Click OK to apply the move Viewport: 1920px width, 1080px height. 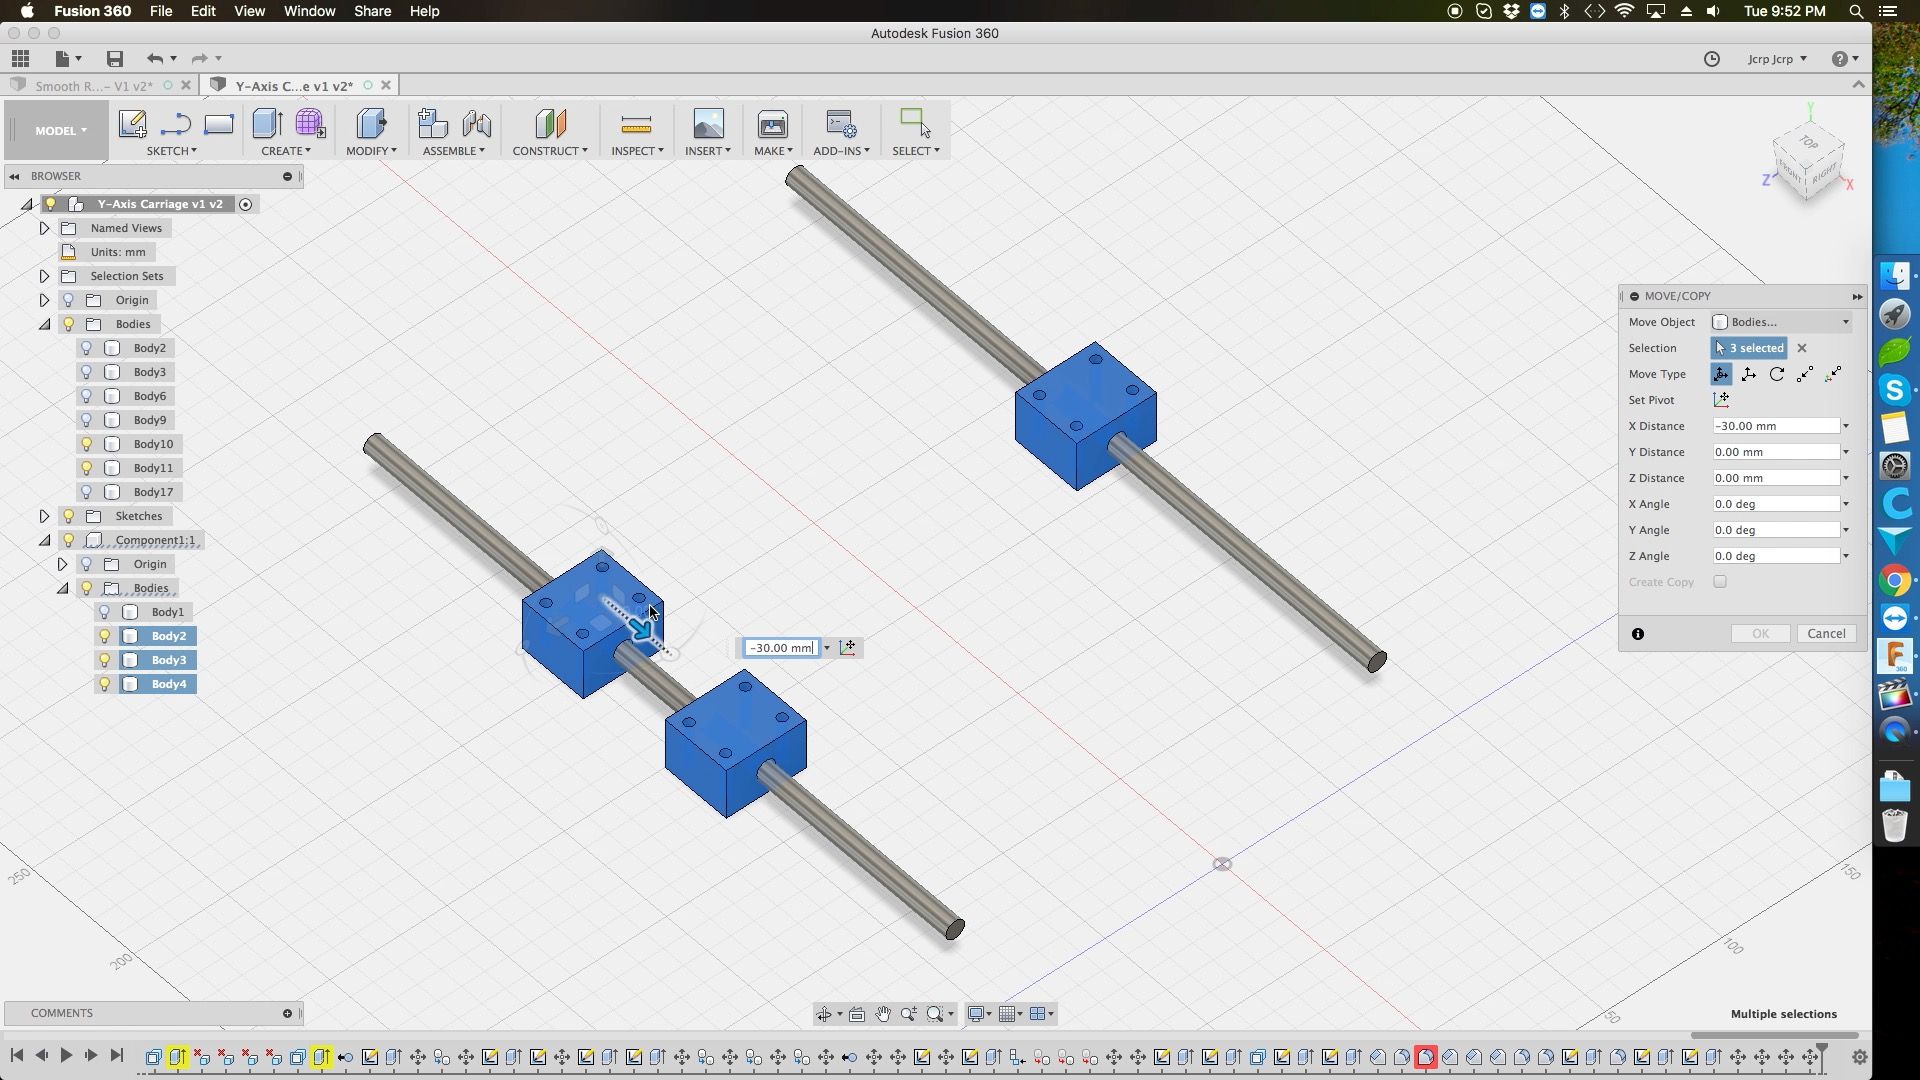point(1760,633)
